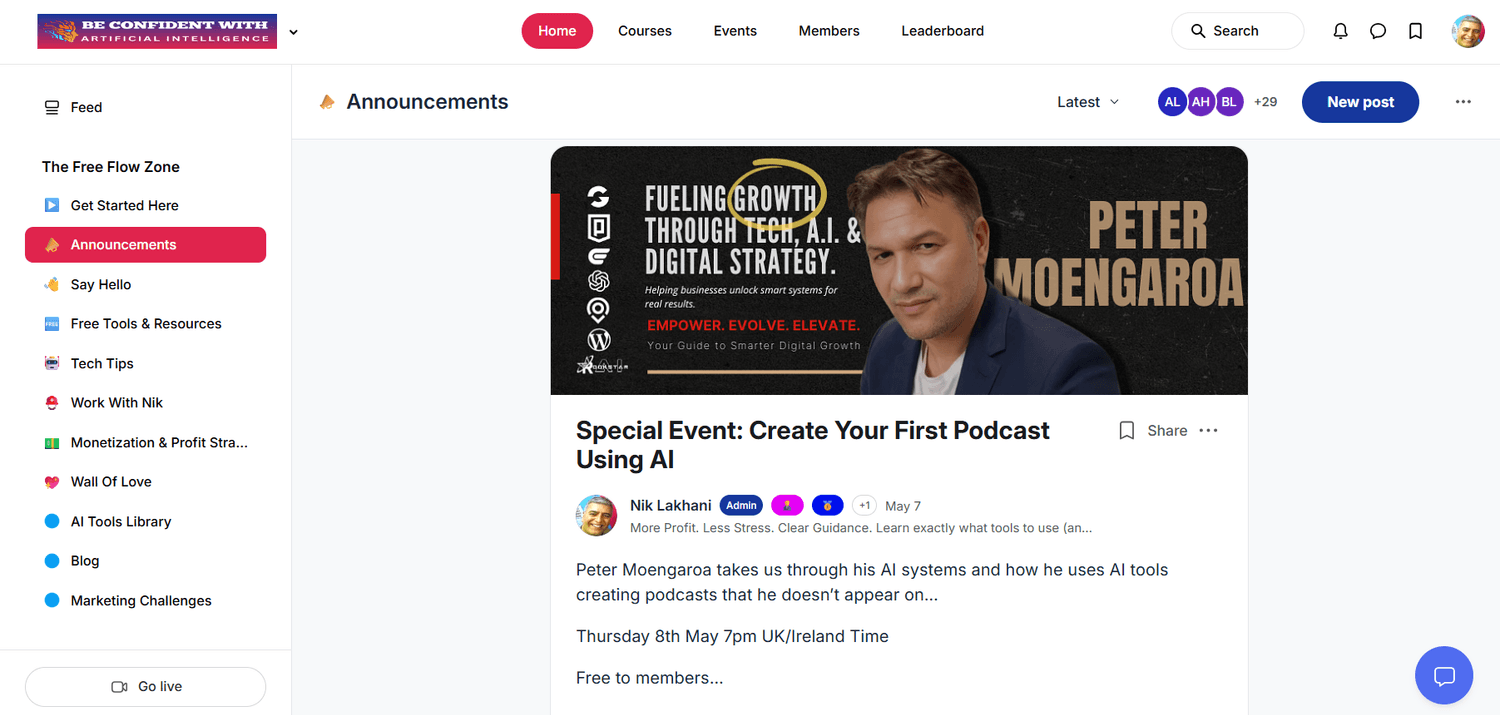1500x715 pixels.
Task: Open the Latest sort dropdown
Action: 1088,102
